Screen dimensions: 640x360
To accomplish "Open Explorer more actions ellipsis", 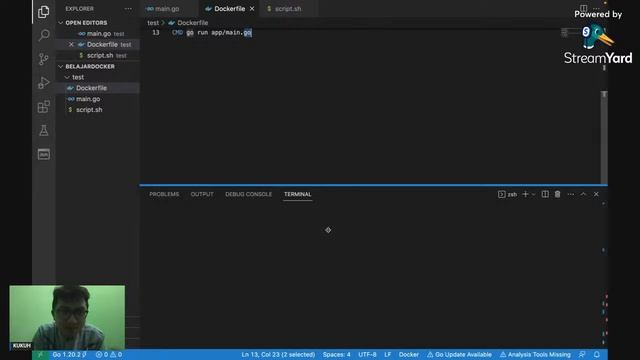I will [128, 9].
